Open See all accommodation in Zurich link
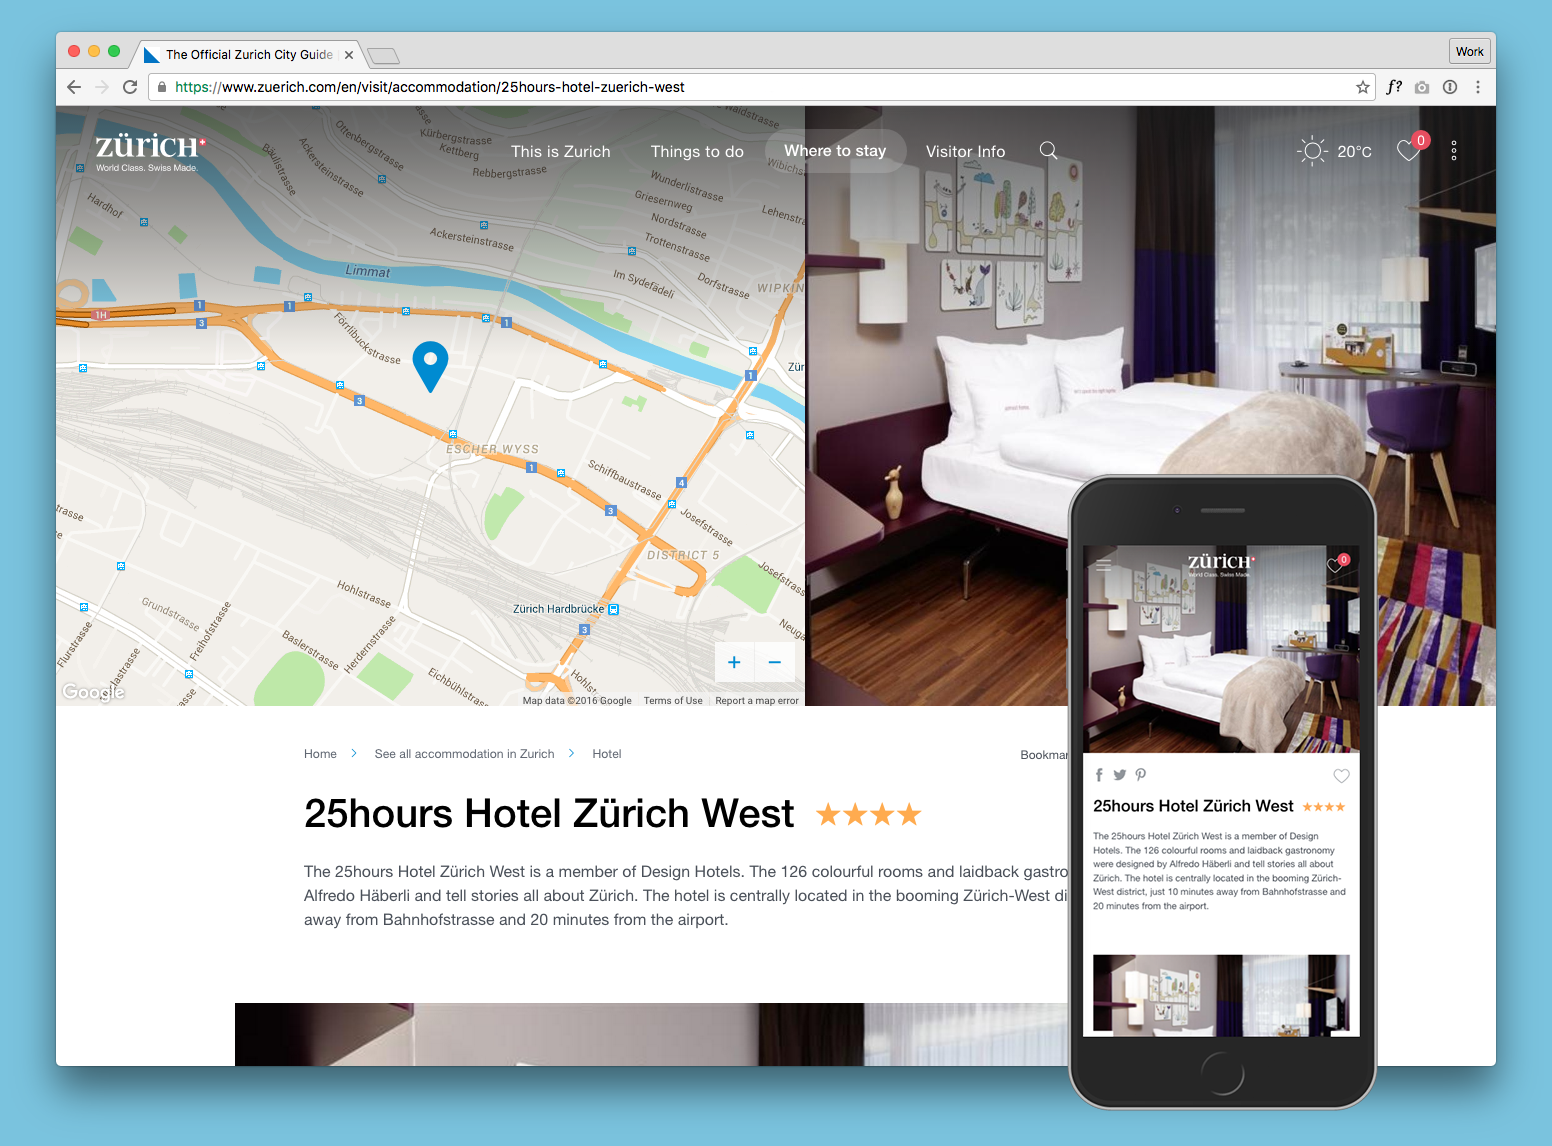 [x=464, y=754]
